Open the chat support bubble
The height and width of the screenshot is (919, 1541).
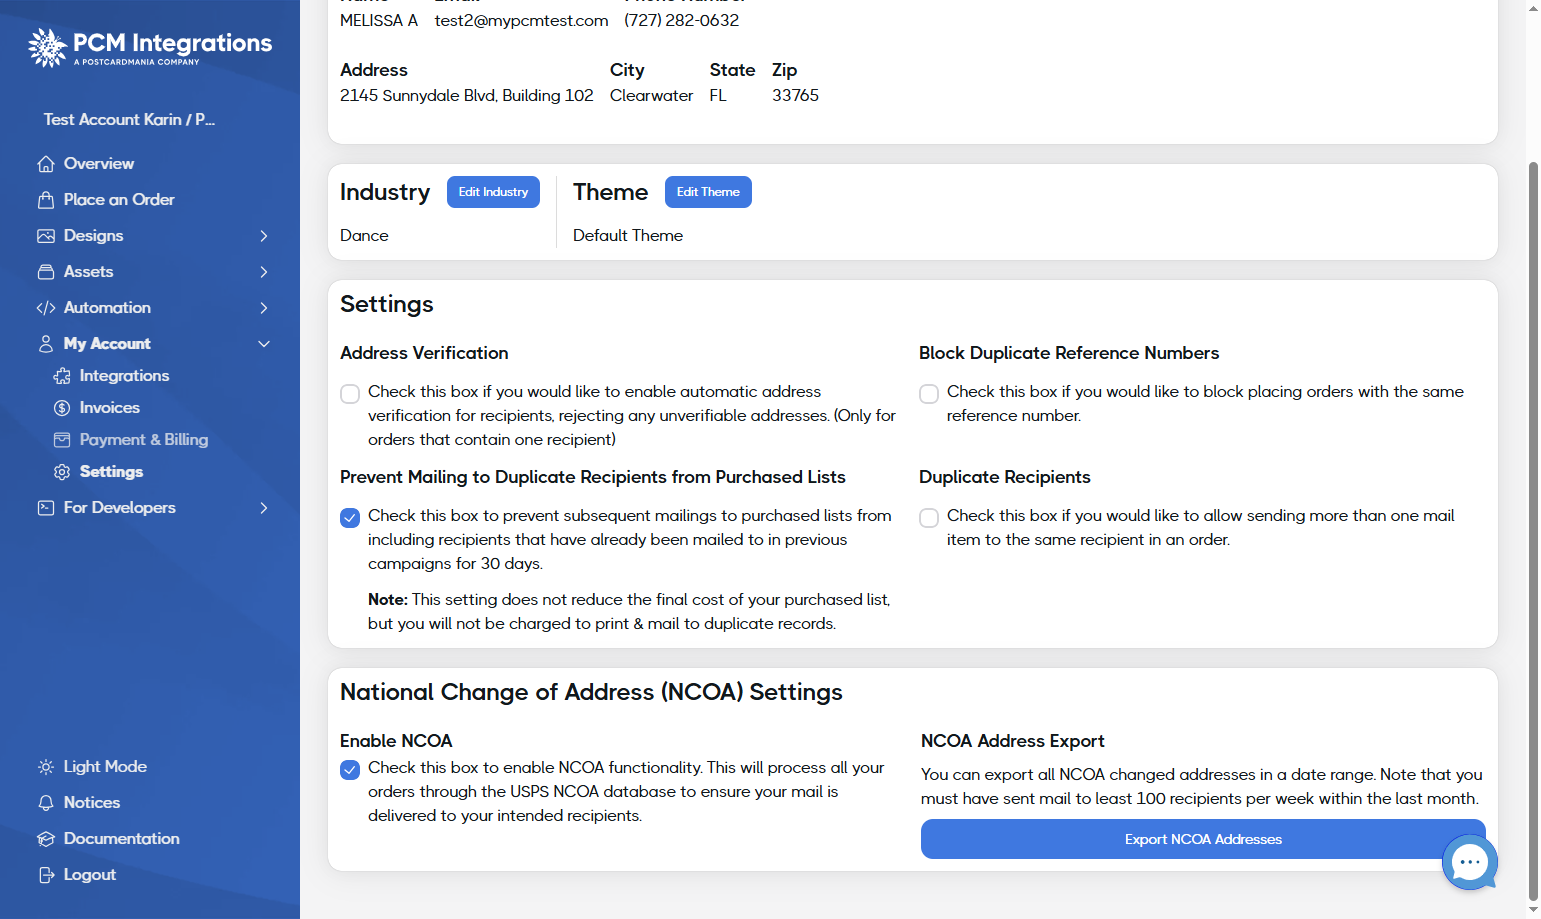[1469, 862]
